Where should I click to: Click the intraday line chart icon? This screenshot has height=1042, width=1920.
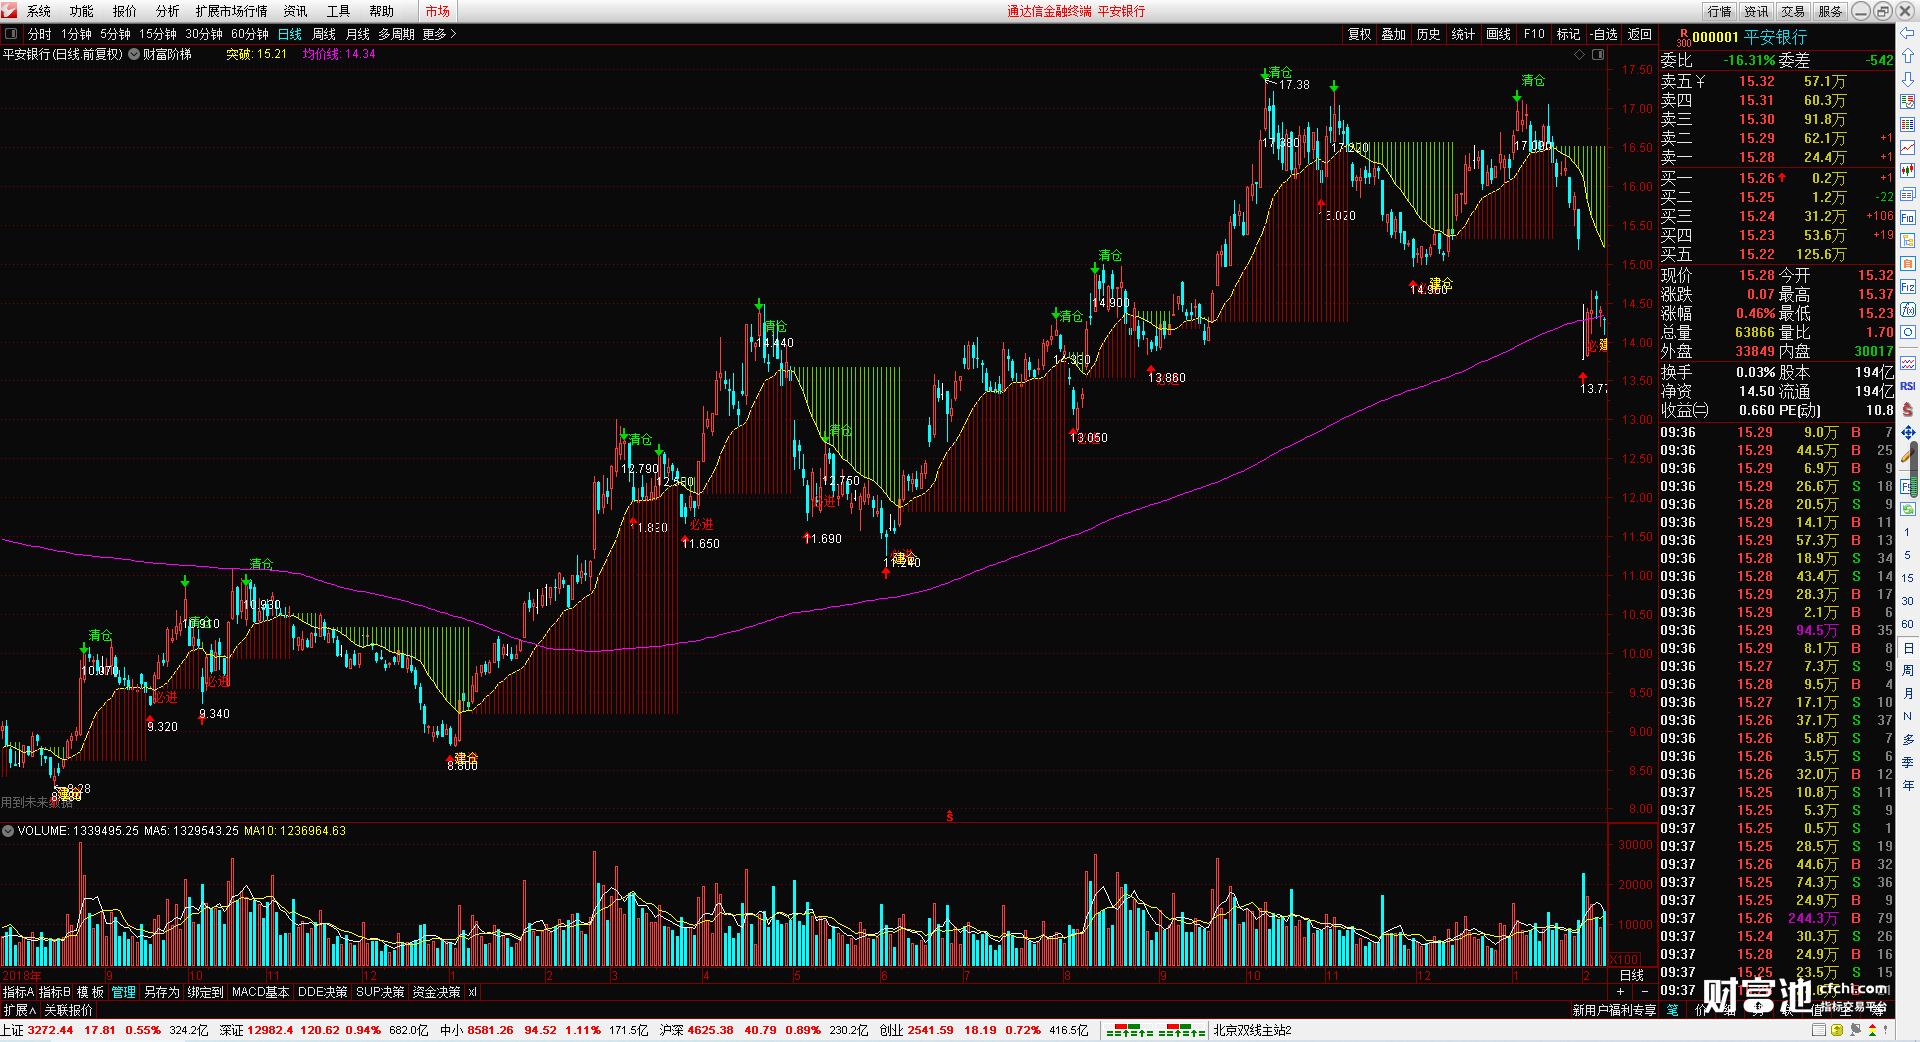pyautogui.click(x=1908, y=148)
